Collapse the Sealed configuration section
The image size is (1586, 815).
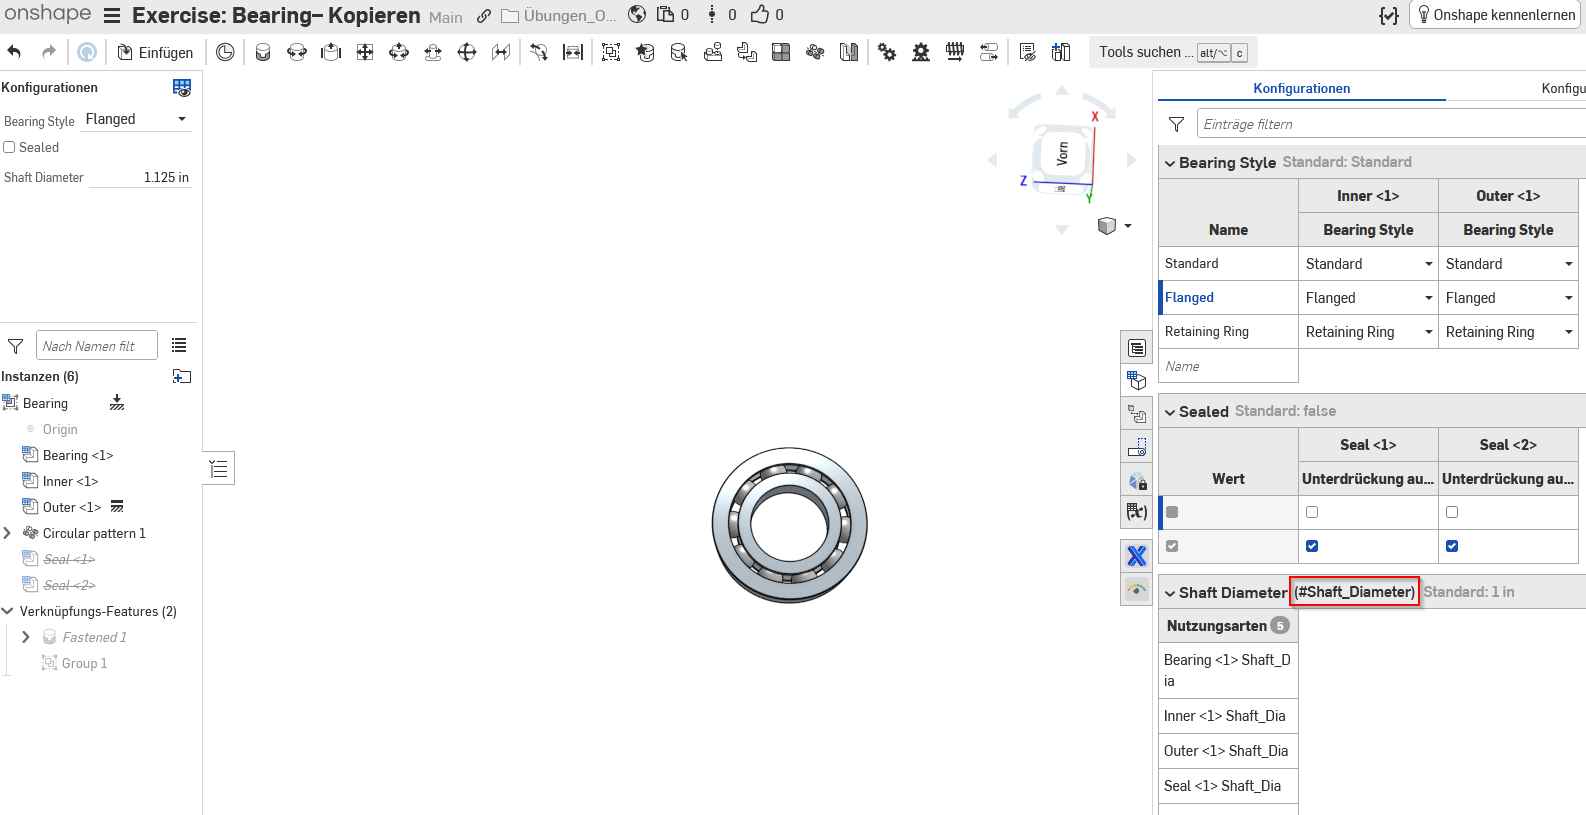tap(1170, 412)
